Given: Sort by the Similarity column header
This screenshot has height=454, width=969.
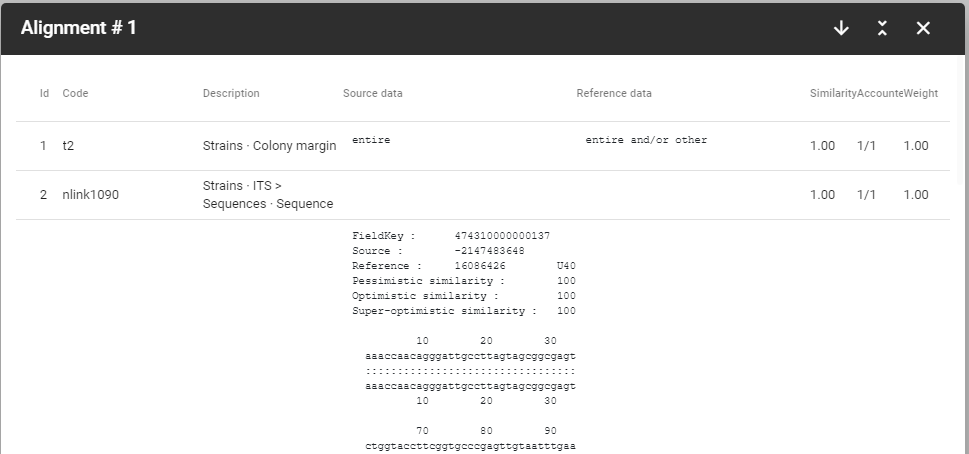Looking at the screenshot, I should pyautogui.click(x=832, y=93).
